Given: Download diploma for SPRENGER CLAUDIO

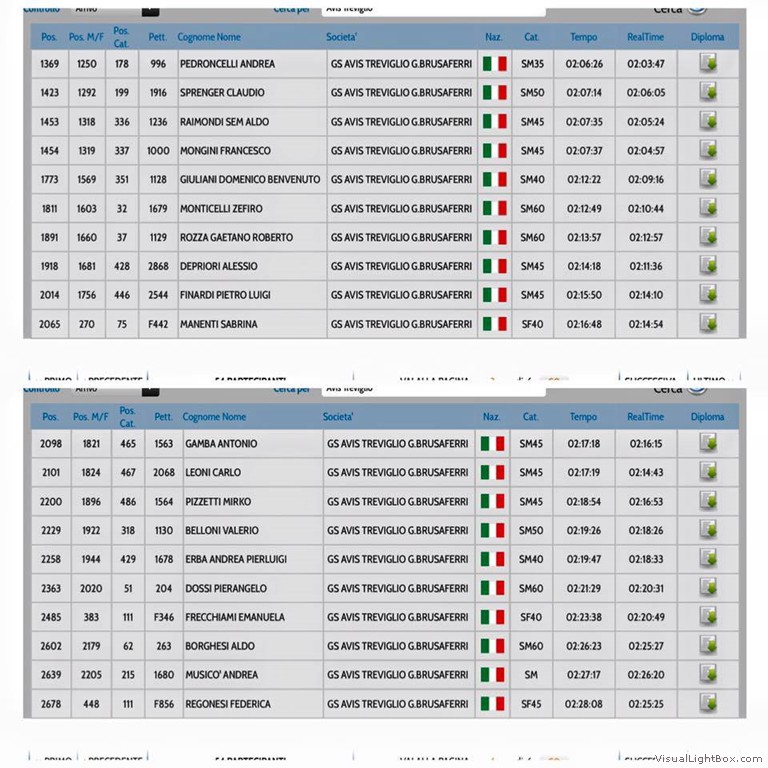Looking at the screenshot, I should tap(708, 92).
